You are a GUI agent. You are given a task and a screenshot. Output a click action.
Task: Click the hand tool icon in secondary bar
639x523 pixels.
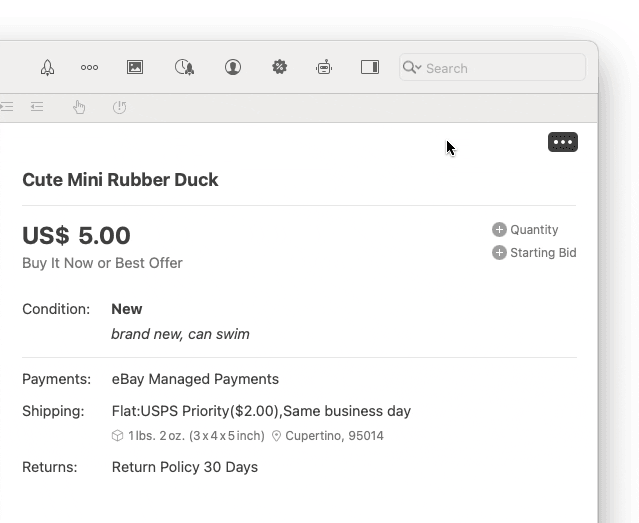point(80,107)
